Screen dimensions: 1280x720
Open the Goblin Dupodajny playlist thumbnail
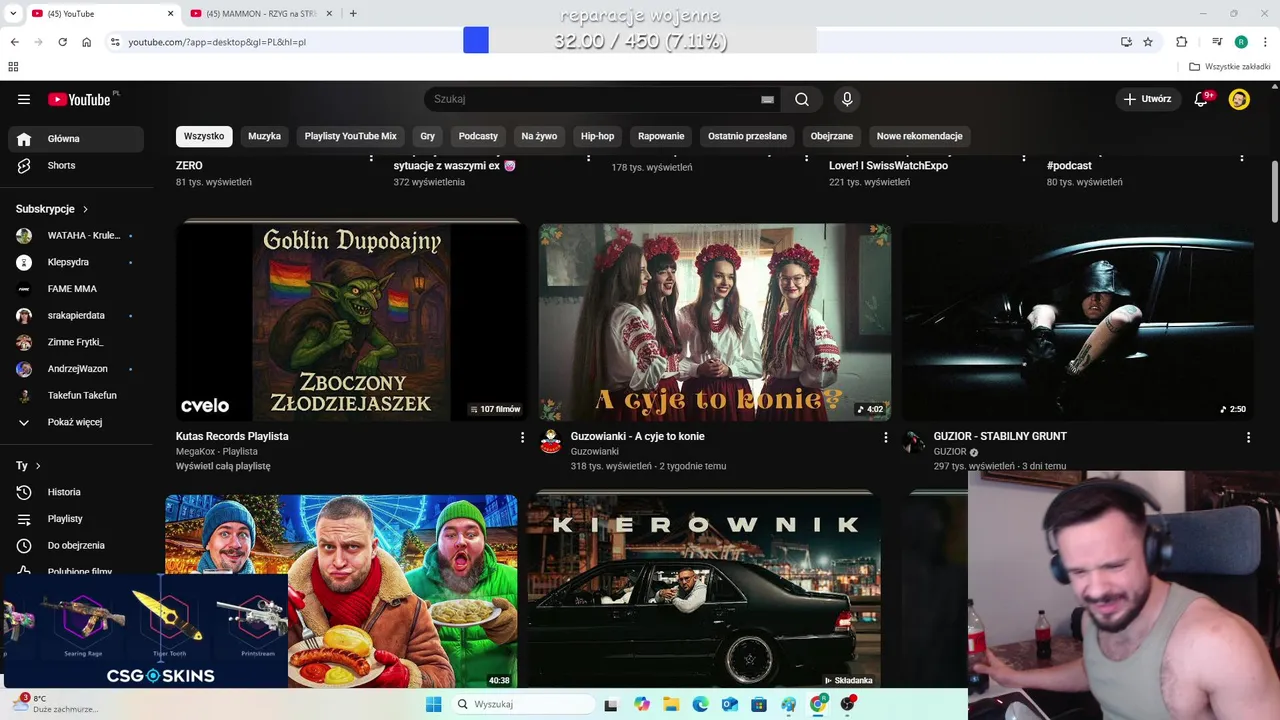pyautogui.click(x=351, y=321)
